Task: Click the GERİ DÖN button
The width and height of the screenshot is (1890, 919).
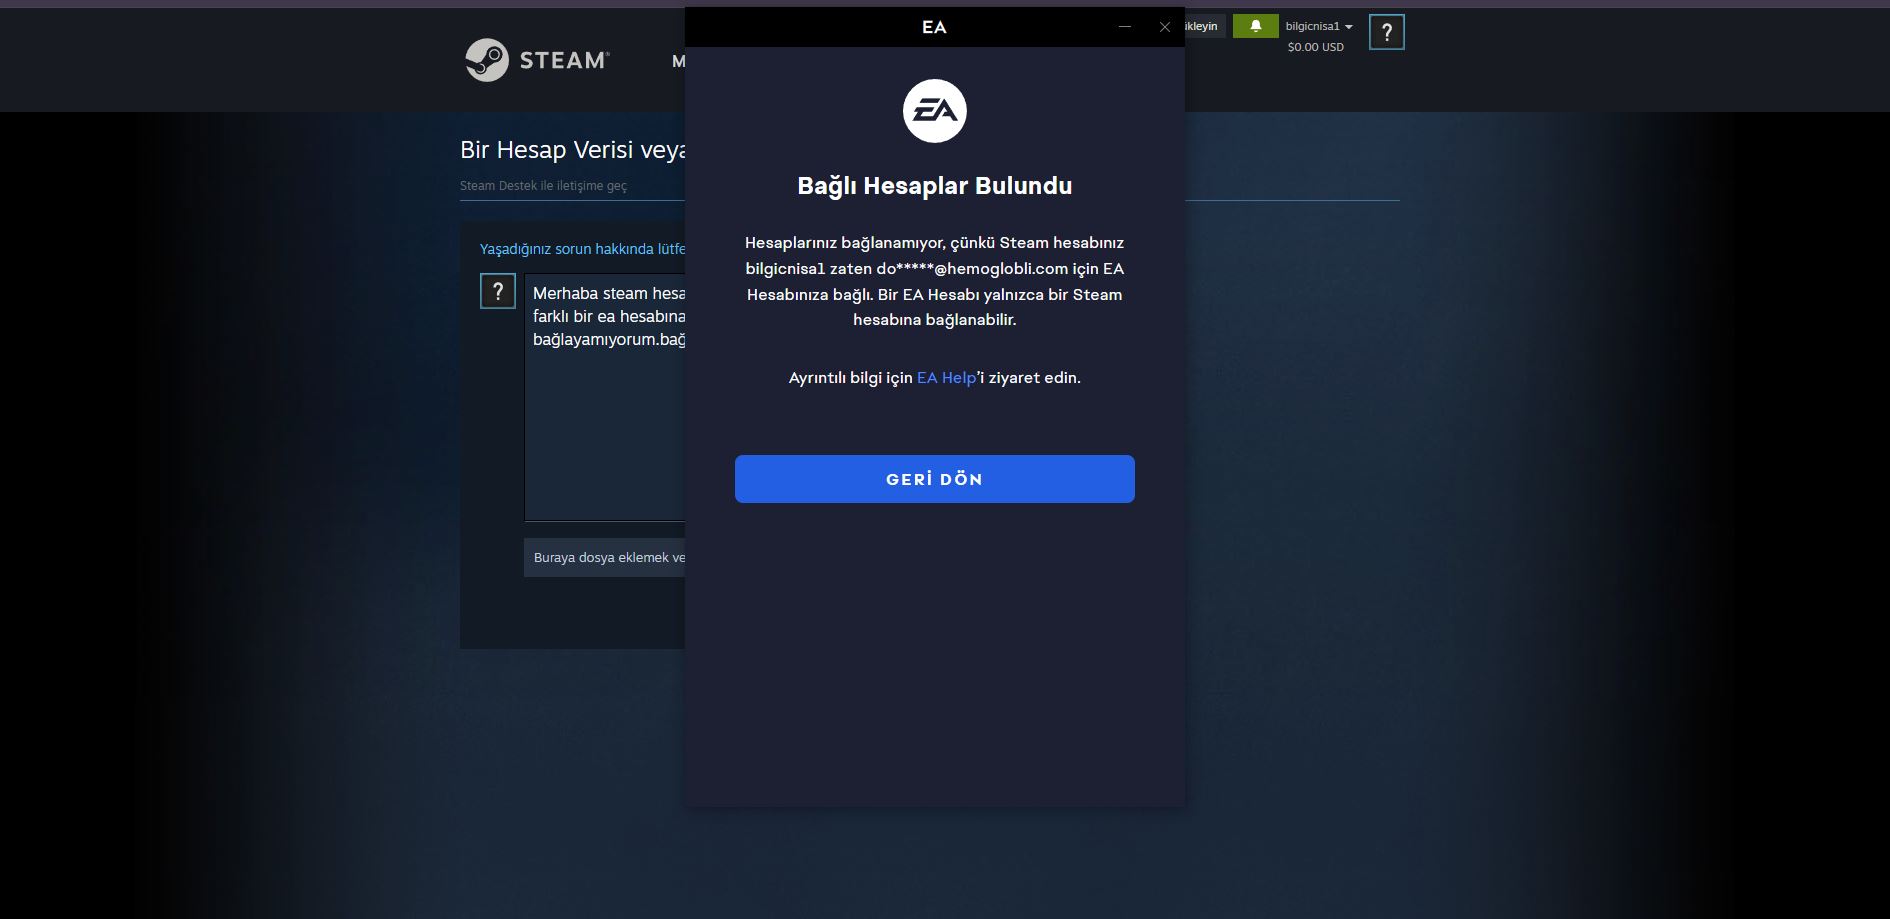Action: [935, 479]
